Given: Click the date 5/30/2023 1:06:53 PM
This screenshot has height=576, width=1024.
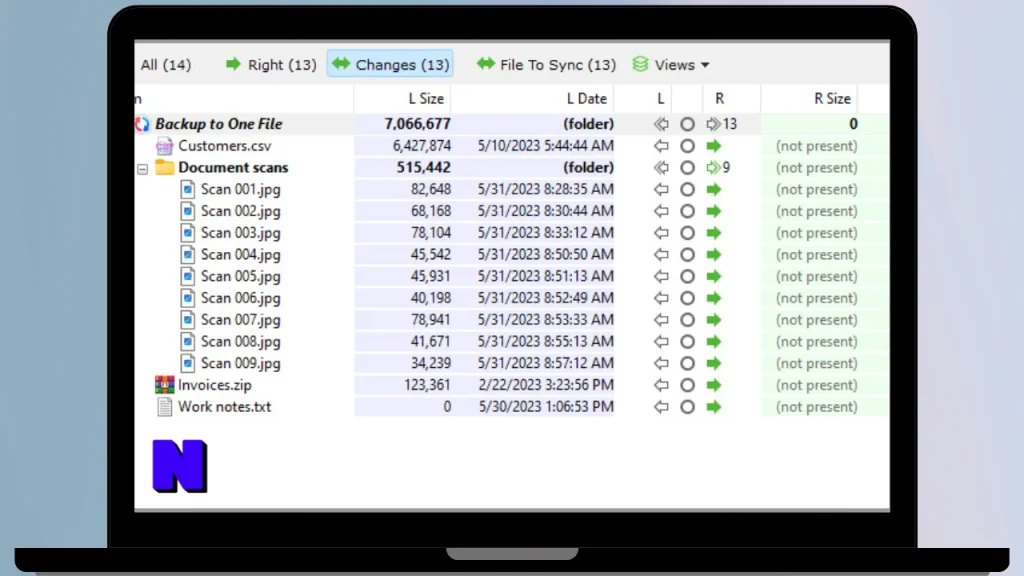Looking at the screenshot, I should (546, 407).
